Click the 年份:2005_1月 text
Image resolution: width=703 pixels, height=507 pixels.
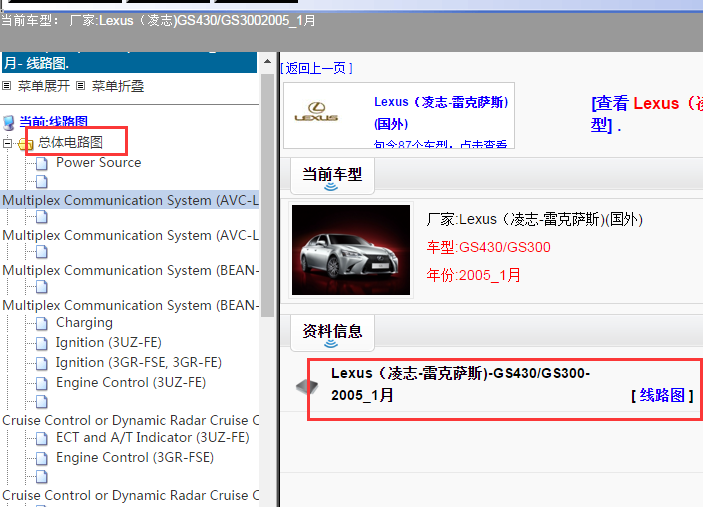point(473,275)
